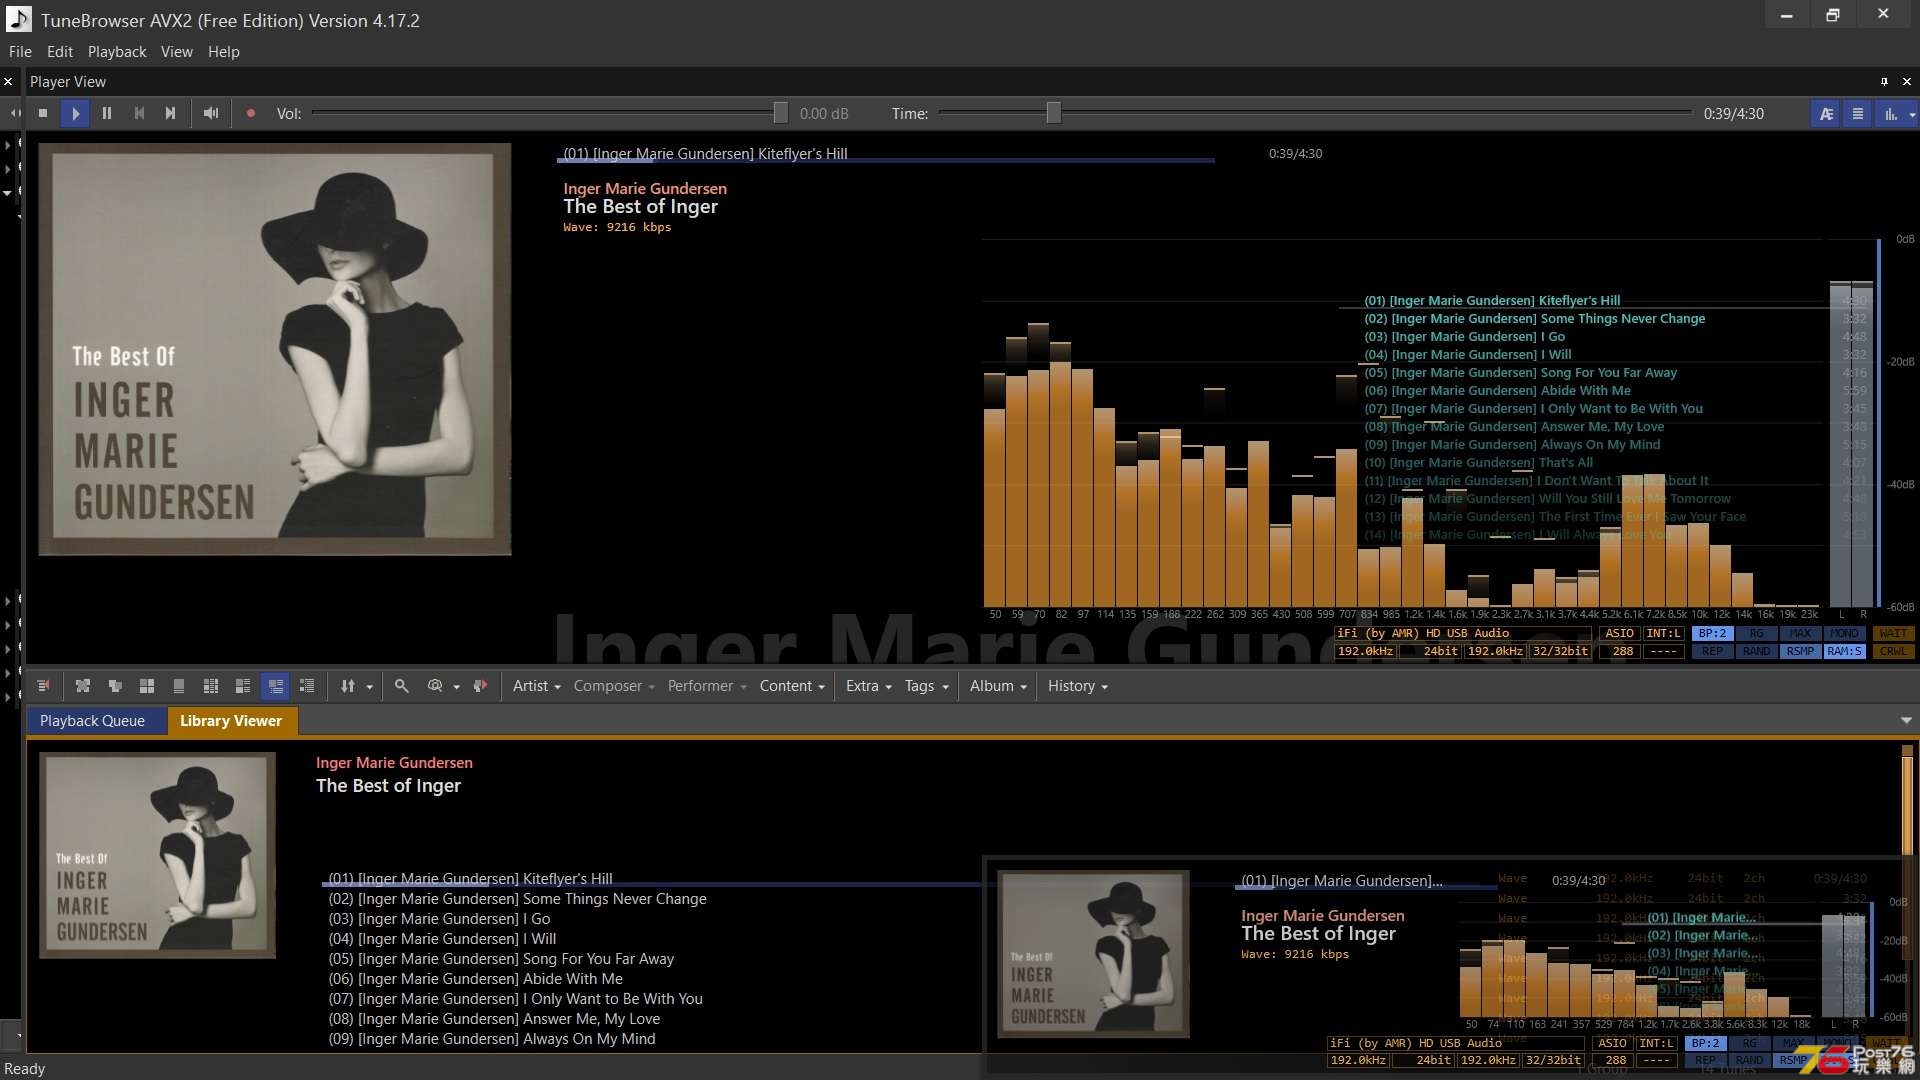Switch to the Library Viewer tab
1920x1080 pixels.
[x=231, y=720]
